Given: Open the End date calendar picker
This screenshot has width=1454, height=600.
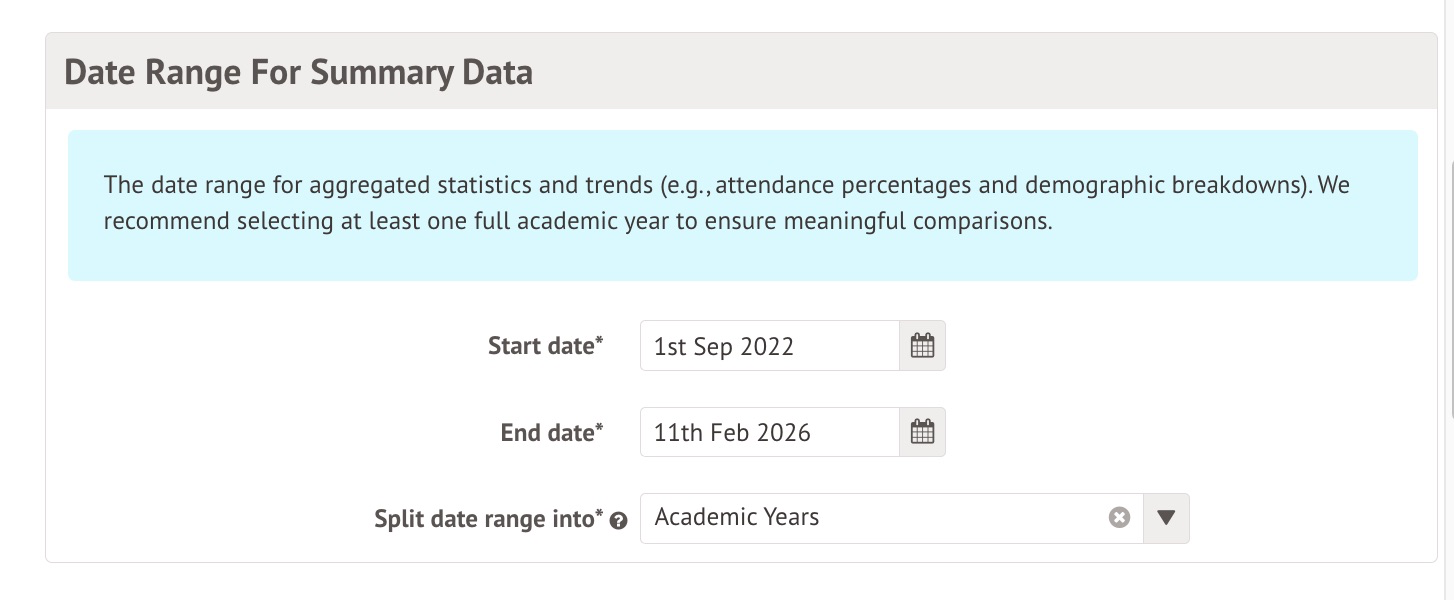Looking at the screenshot, I should [922, 432].
